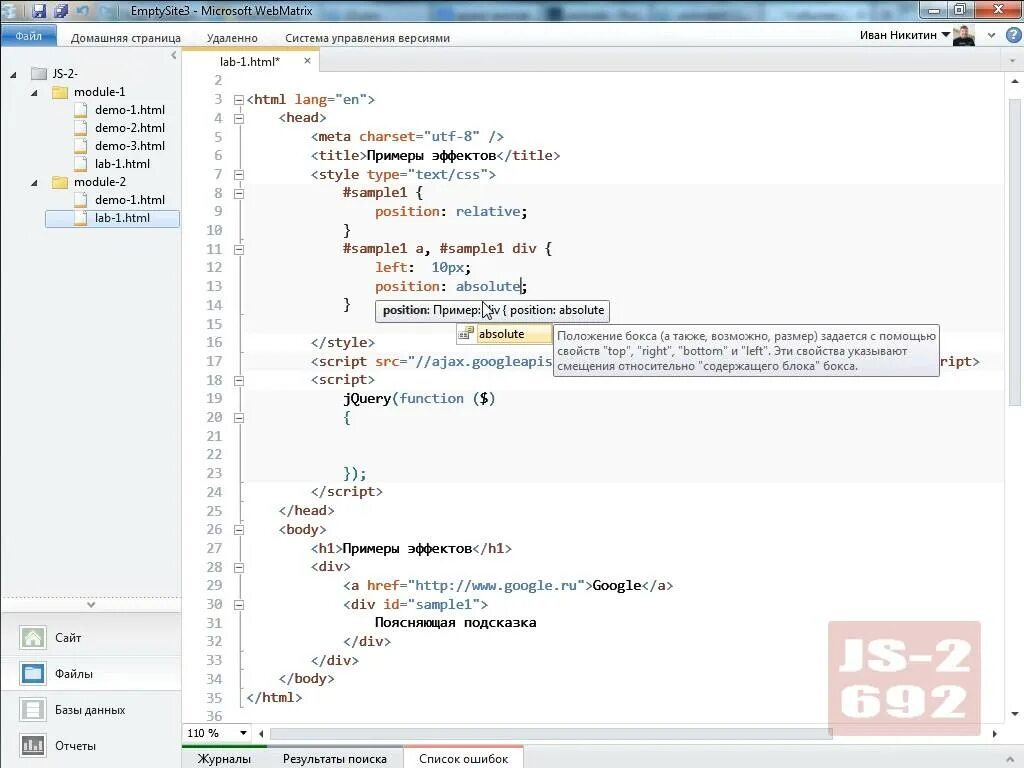Collapse the module-1 folder
This screenshot has height=768, width=1024.
pyautogui.click(x=33, y=91)
